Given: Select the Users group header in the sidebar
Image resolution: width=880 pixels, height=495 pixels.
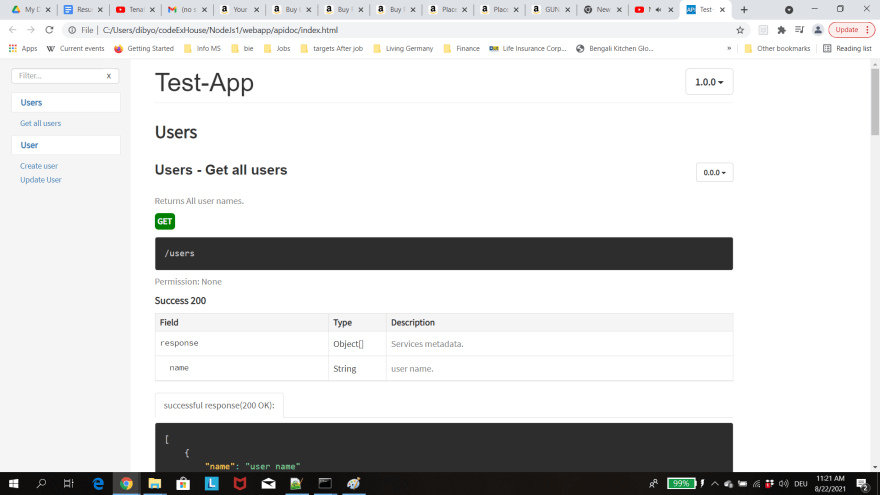Looking at the screenshot, I should [x=66, y=103].
